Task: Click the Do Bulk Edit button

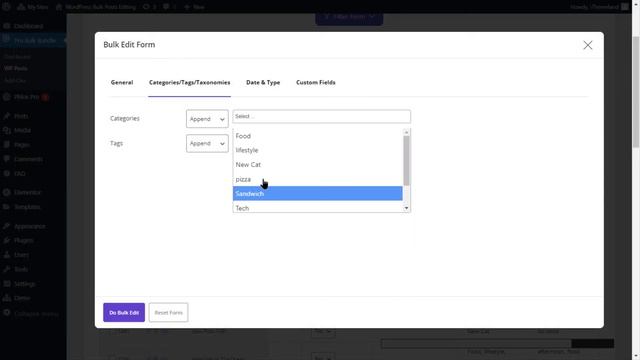Action: (124, 312)
